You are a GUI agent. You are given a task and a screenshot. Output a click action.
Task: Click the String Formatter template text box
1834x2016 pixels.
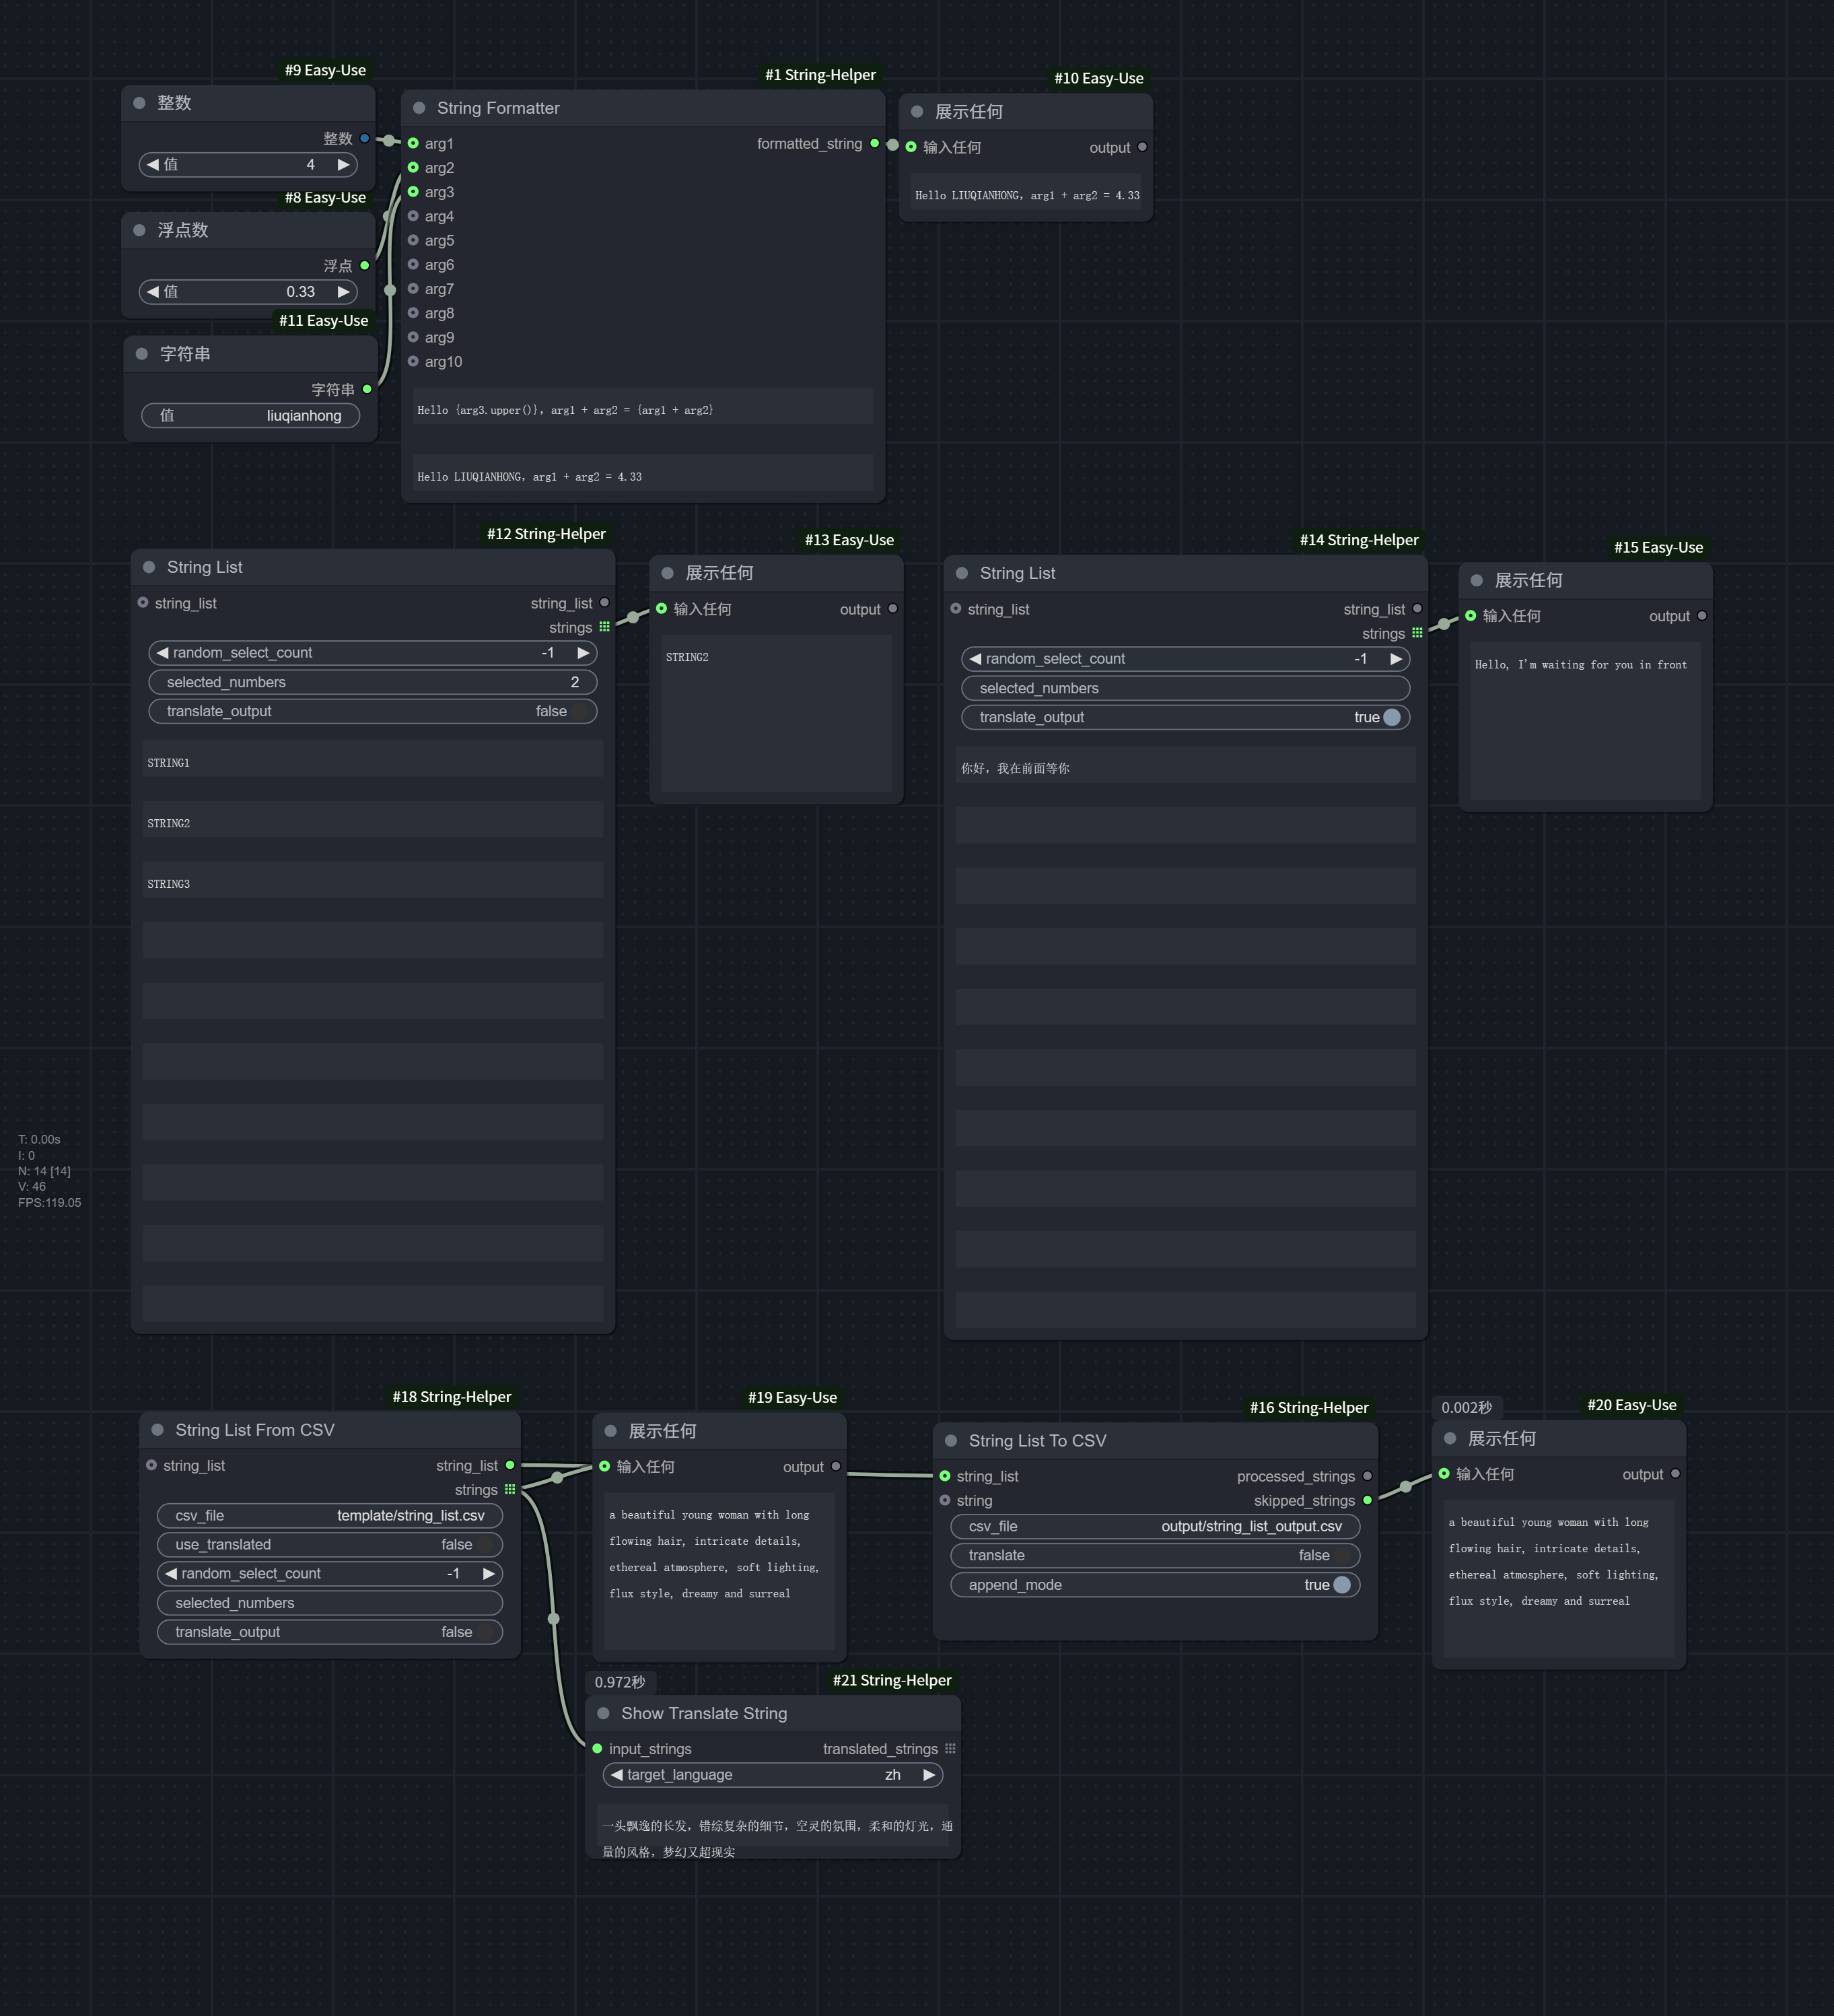coord(643,407)
